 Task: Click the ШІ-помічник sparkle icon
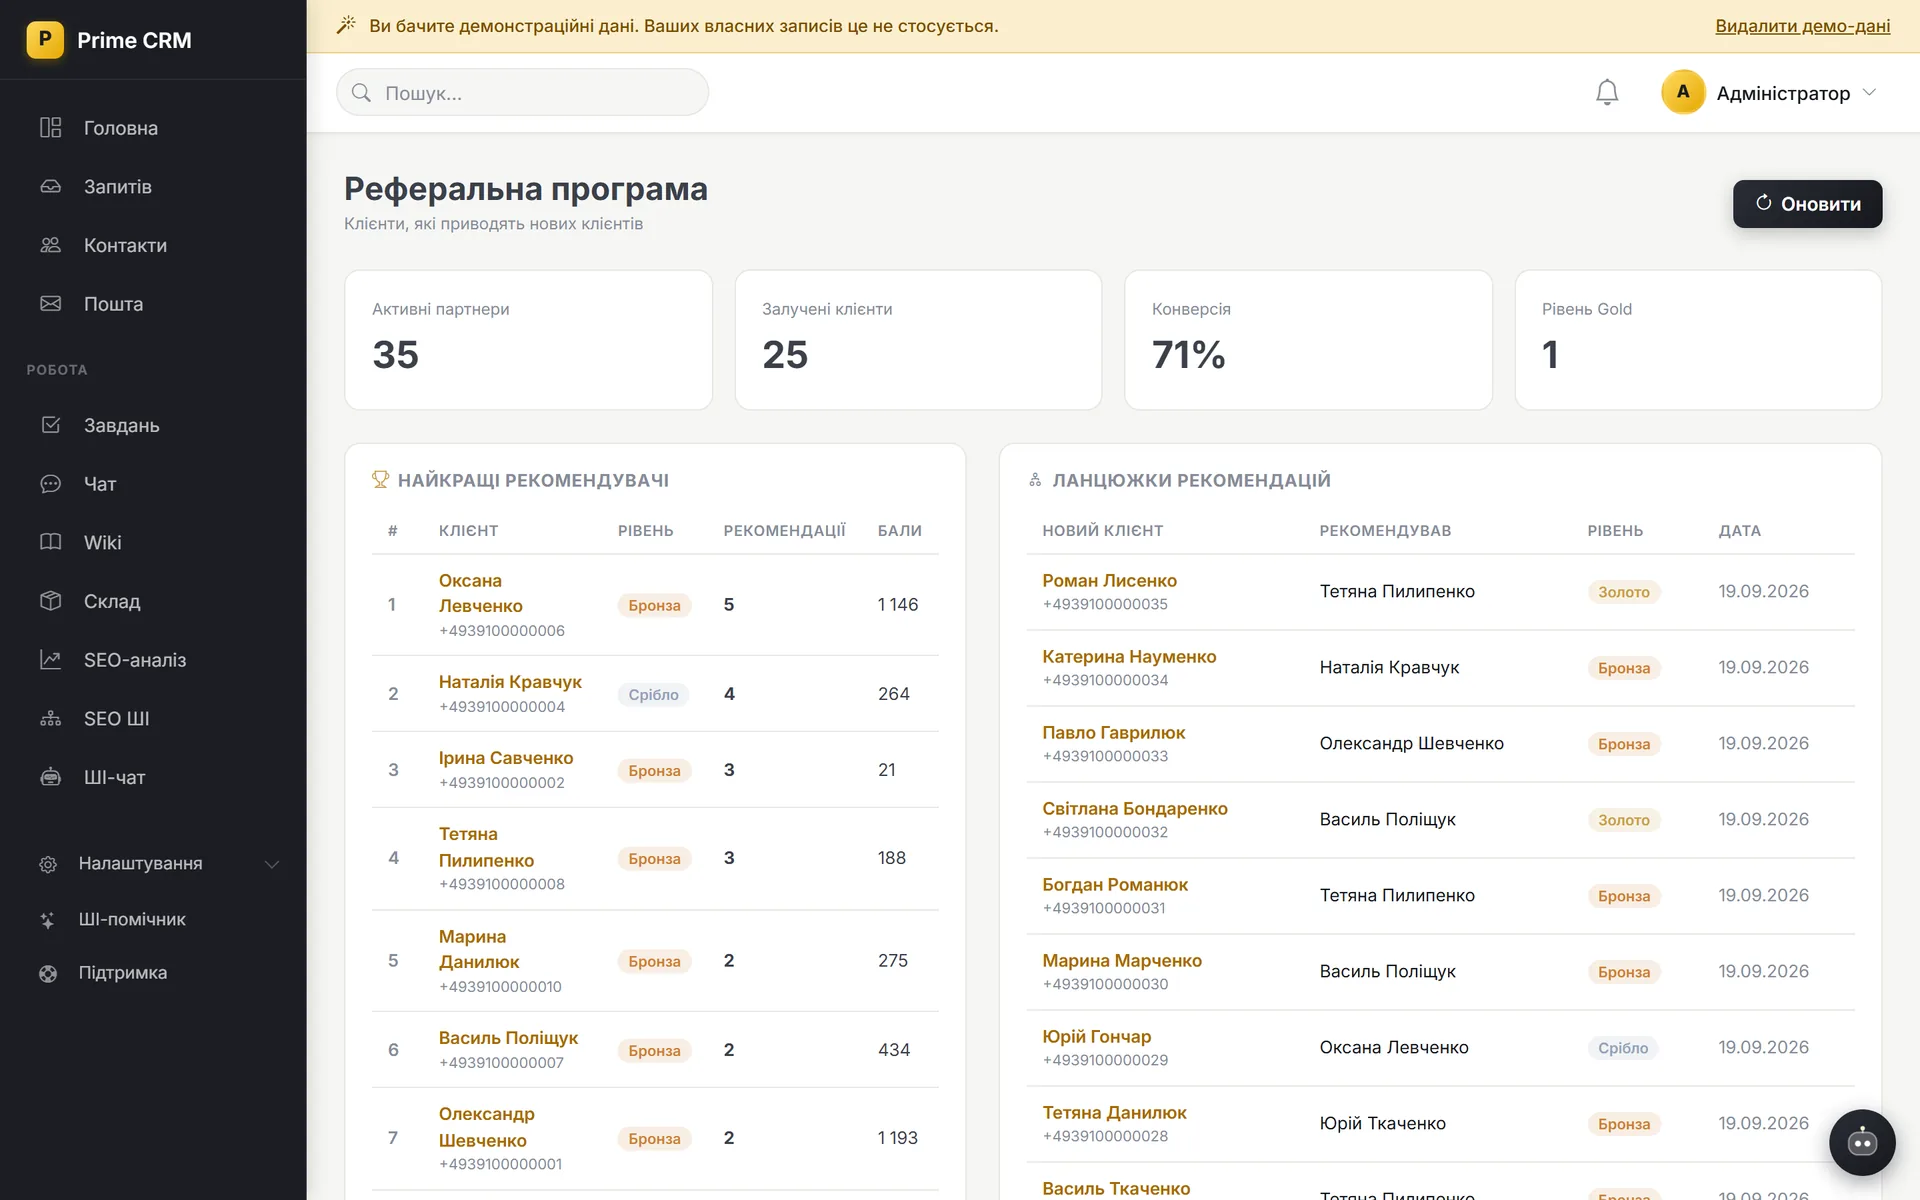[48, 920]
